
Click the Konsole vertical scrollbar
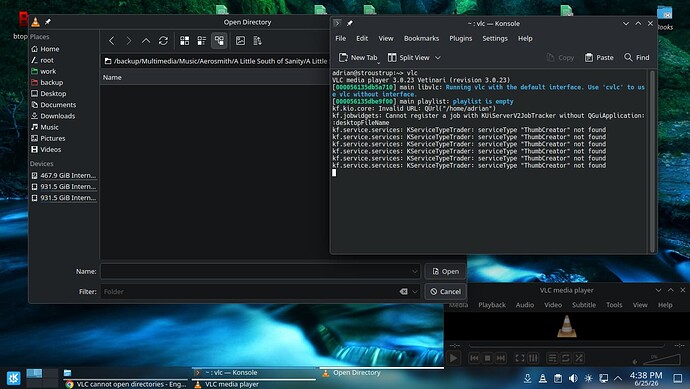click(x=652, y=161)
